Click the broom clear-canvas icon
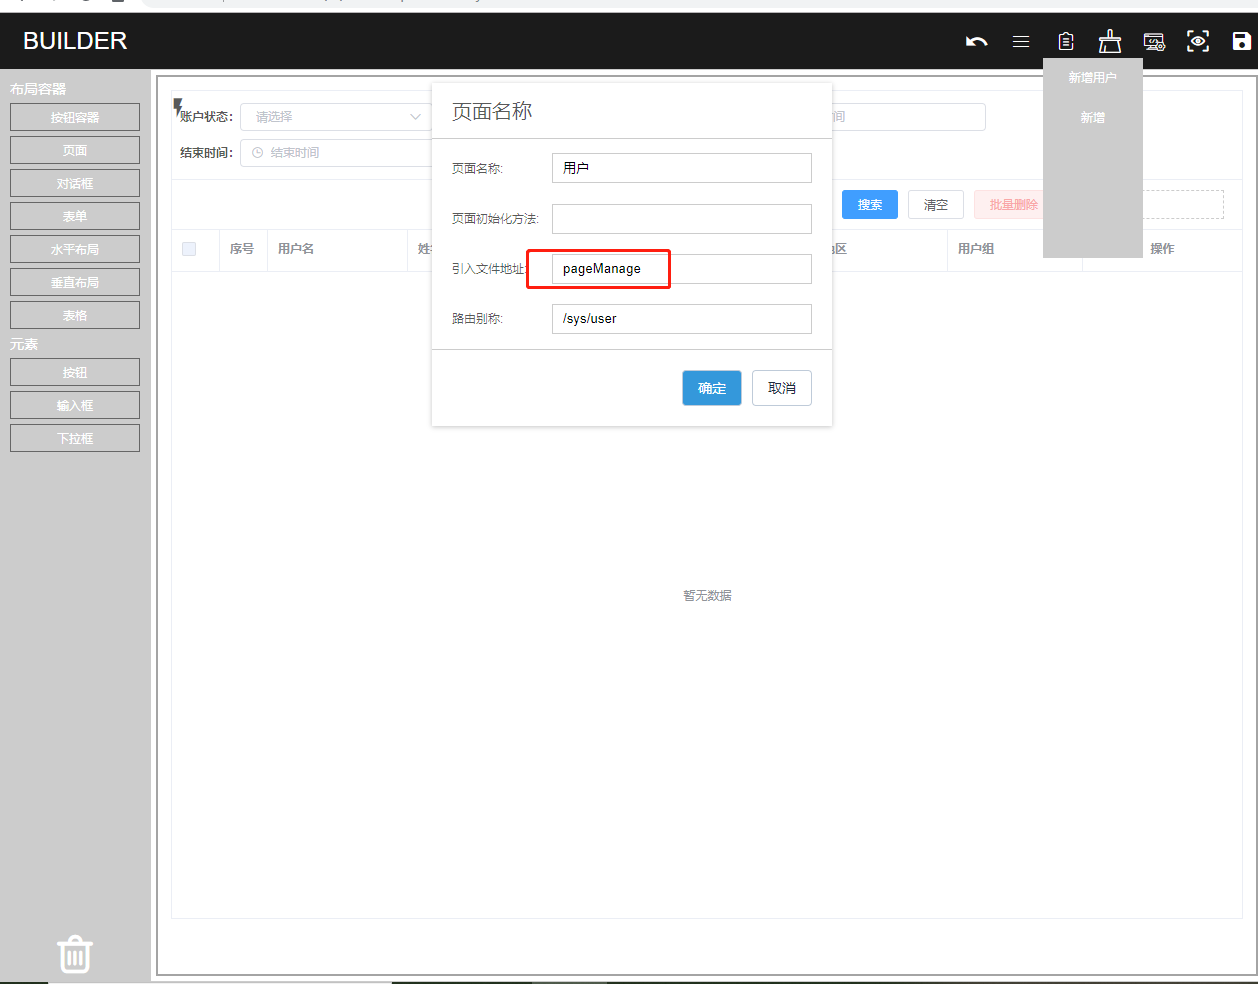This screenshot has width=1258, height=984. pyautogui.click(x=1110, y=41)
